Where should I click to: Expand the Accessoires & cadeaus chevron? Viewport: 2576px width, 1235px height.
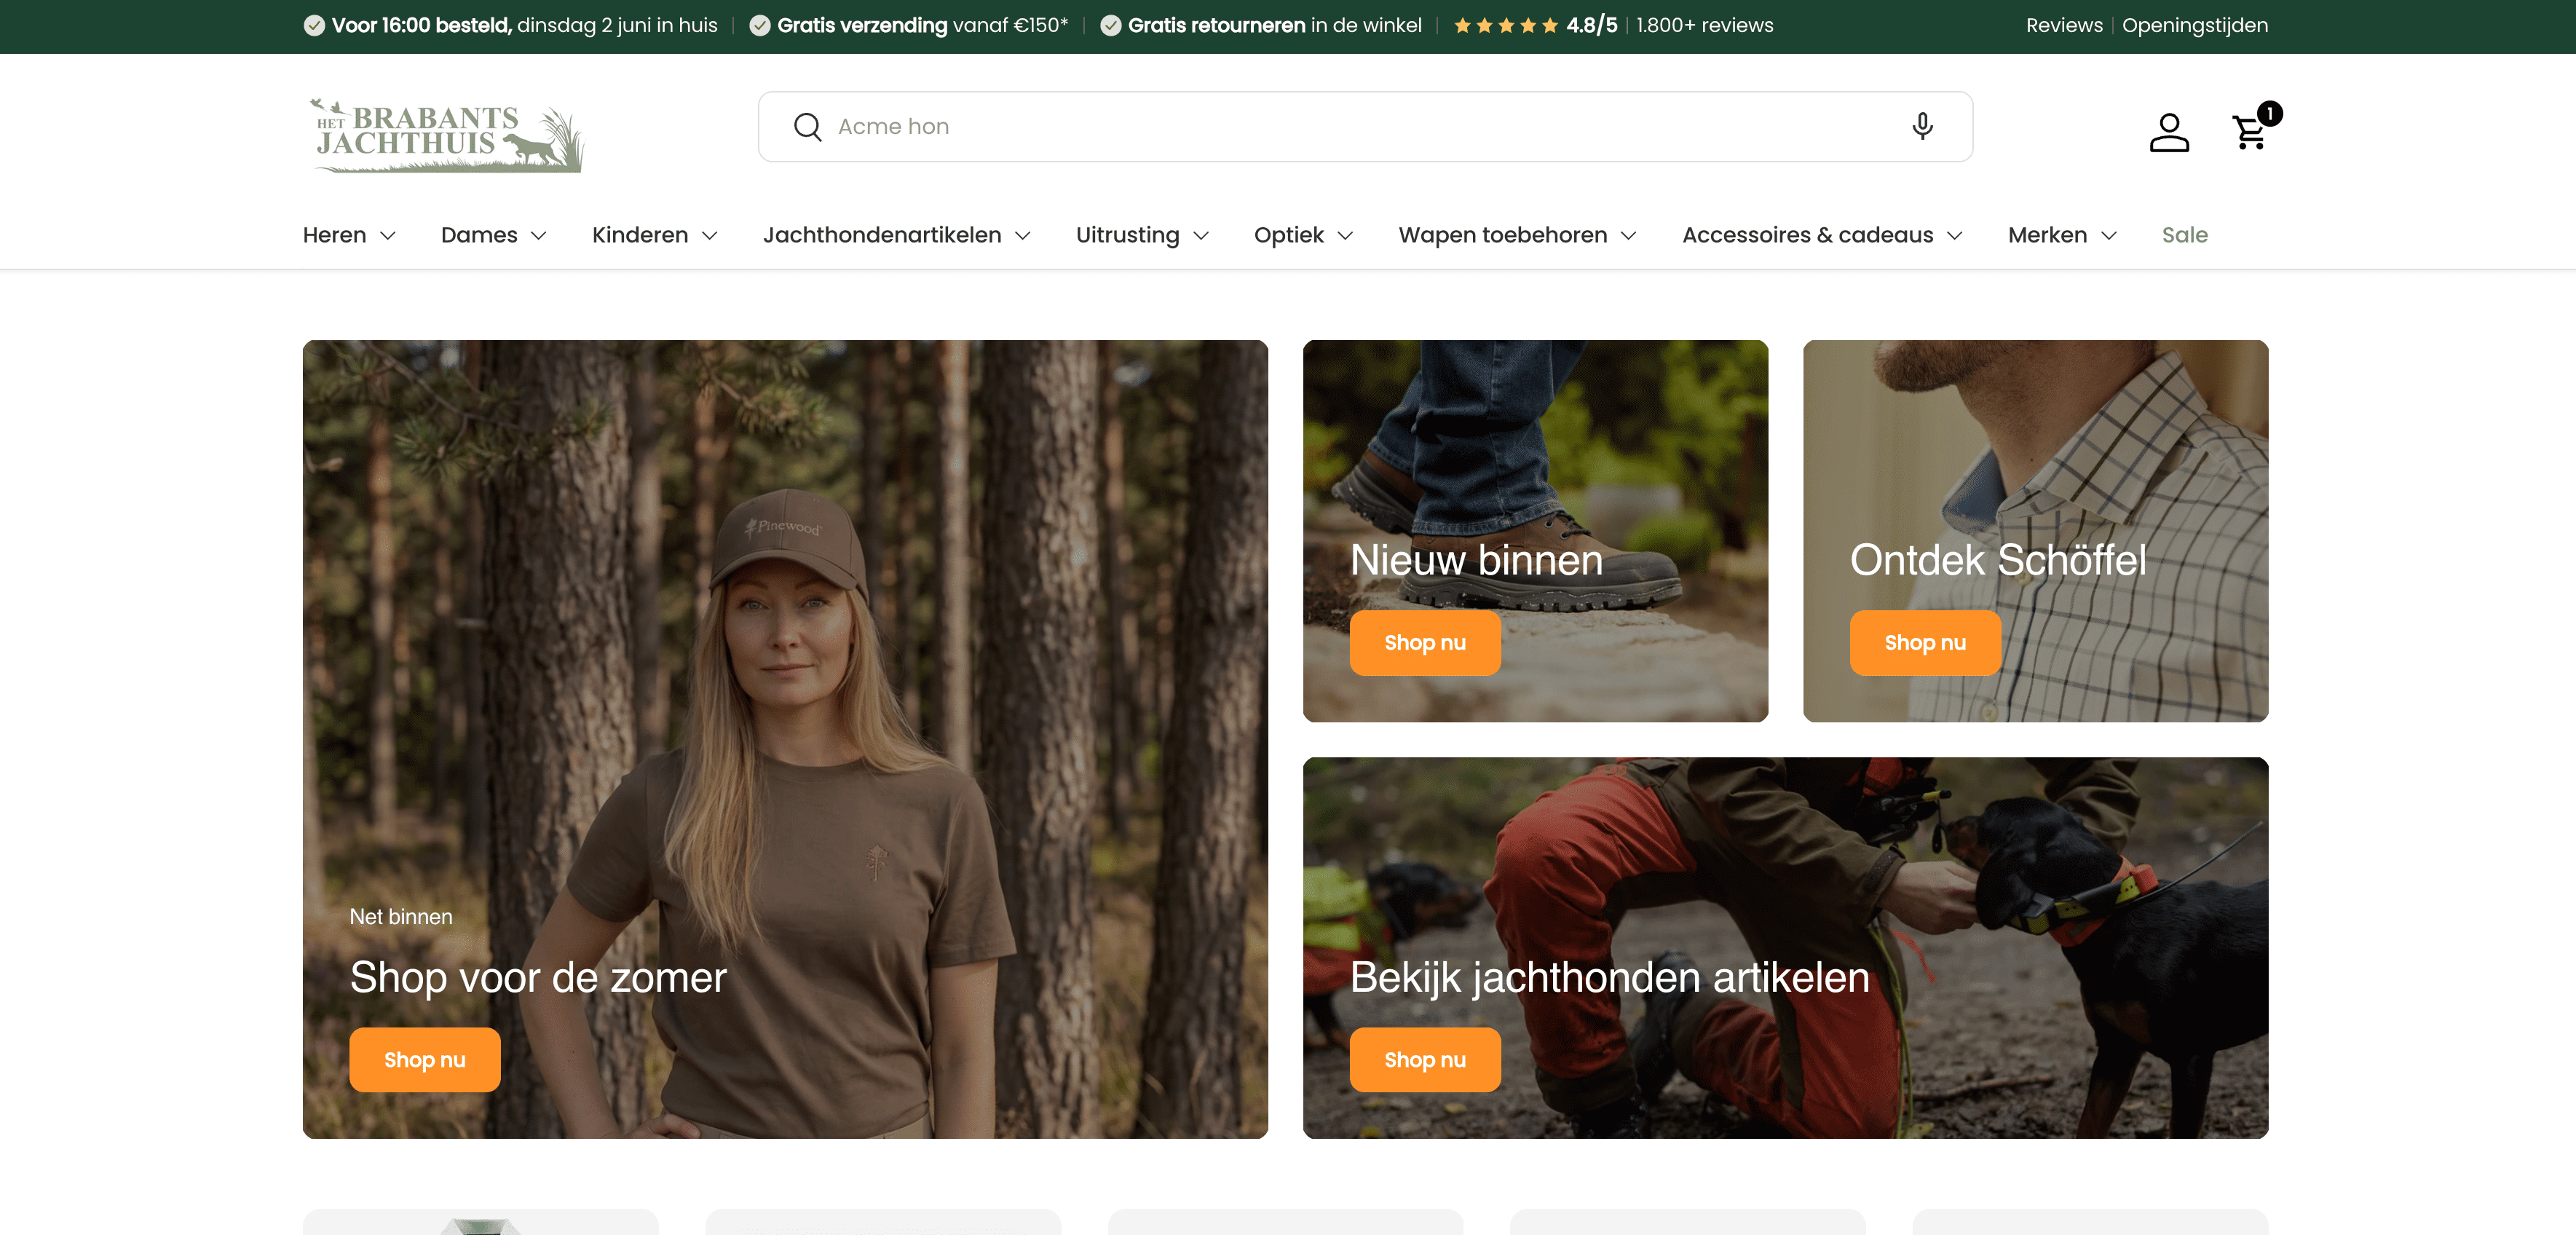pos(1954,236)
